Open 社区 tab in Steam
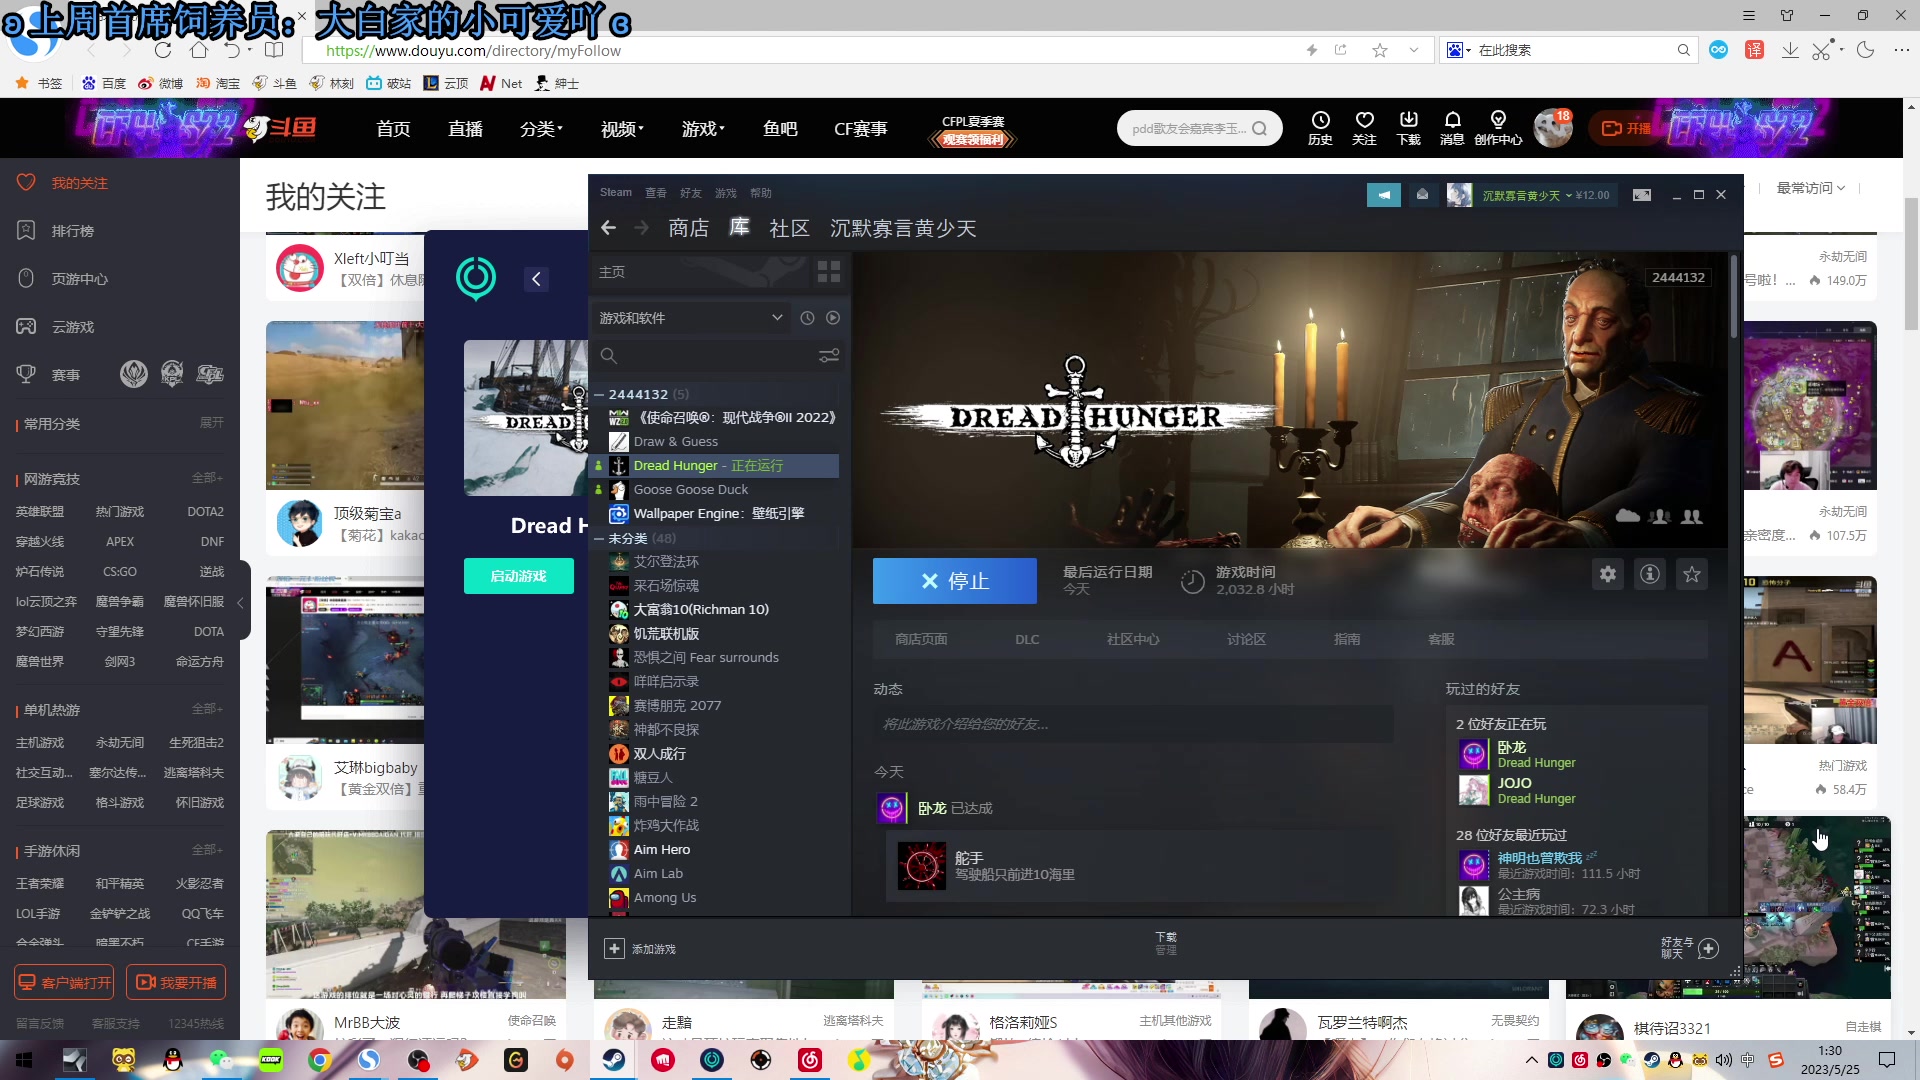The height and width of the screenshot is (1080, 1920). click(789, 228)
